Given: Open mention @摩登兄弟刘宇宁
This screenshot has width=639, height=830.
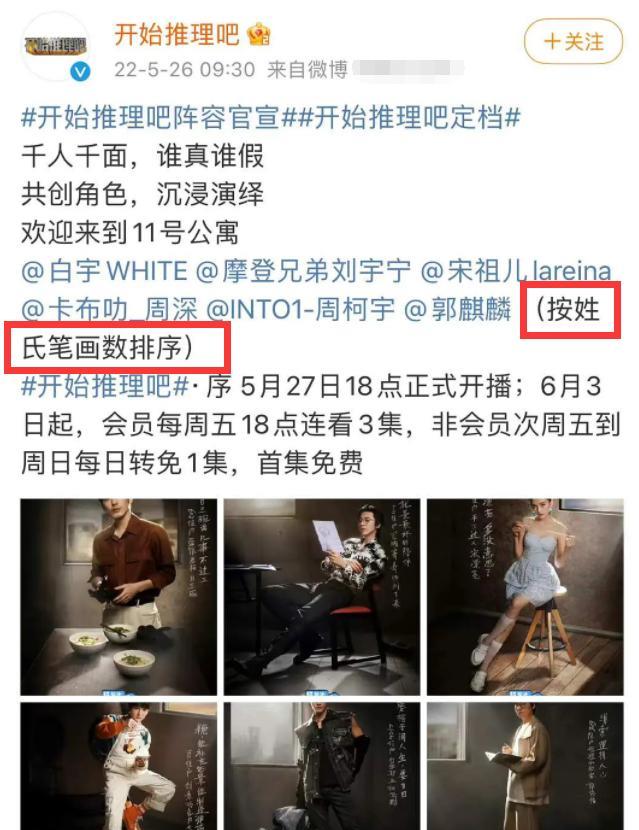Looking at the screenshot, I should [x=303, y=271].
